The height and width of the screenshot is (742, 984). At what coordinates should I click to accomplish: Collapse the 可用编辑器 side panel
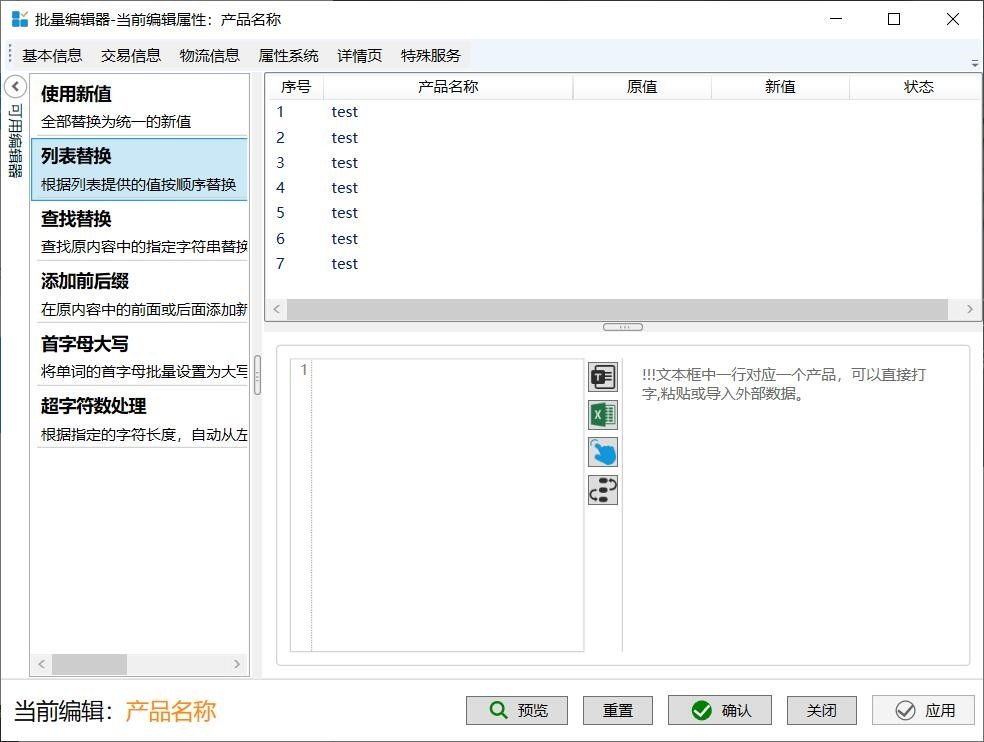point(14,87)
